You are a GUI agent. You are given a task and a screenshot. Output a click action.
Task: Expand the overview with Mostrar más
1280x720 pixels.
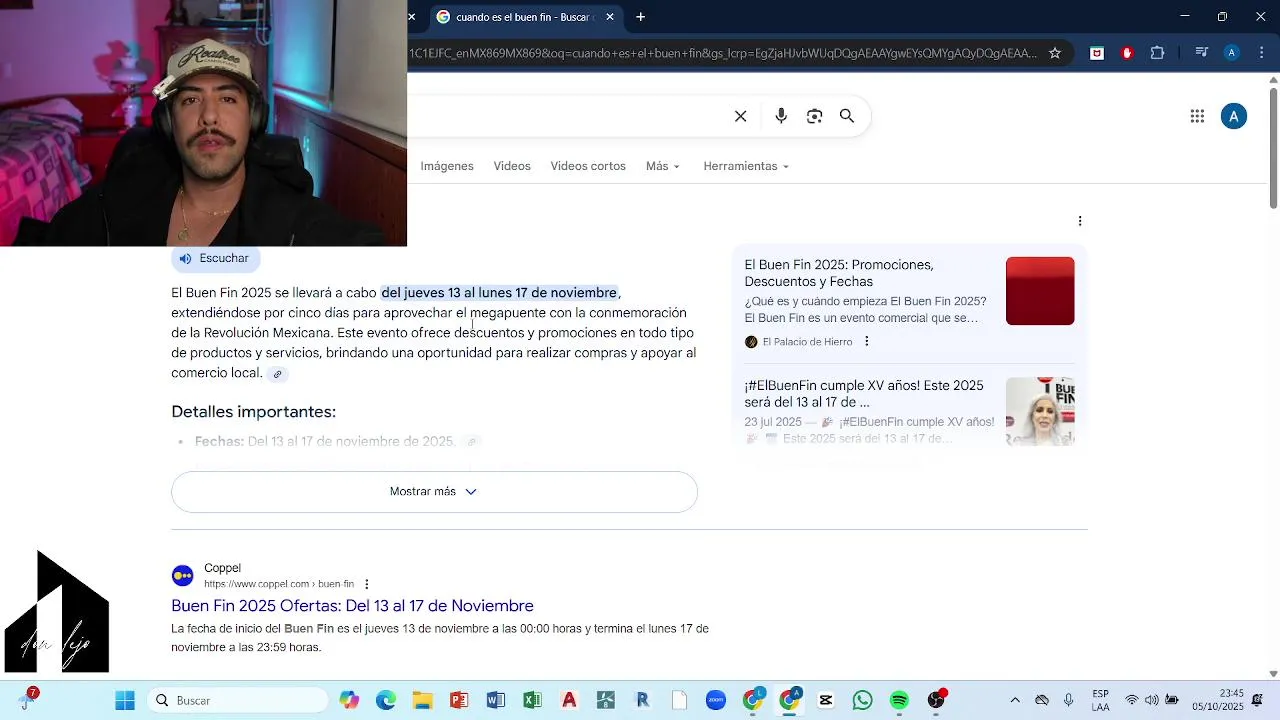point(434,492)
